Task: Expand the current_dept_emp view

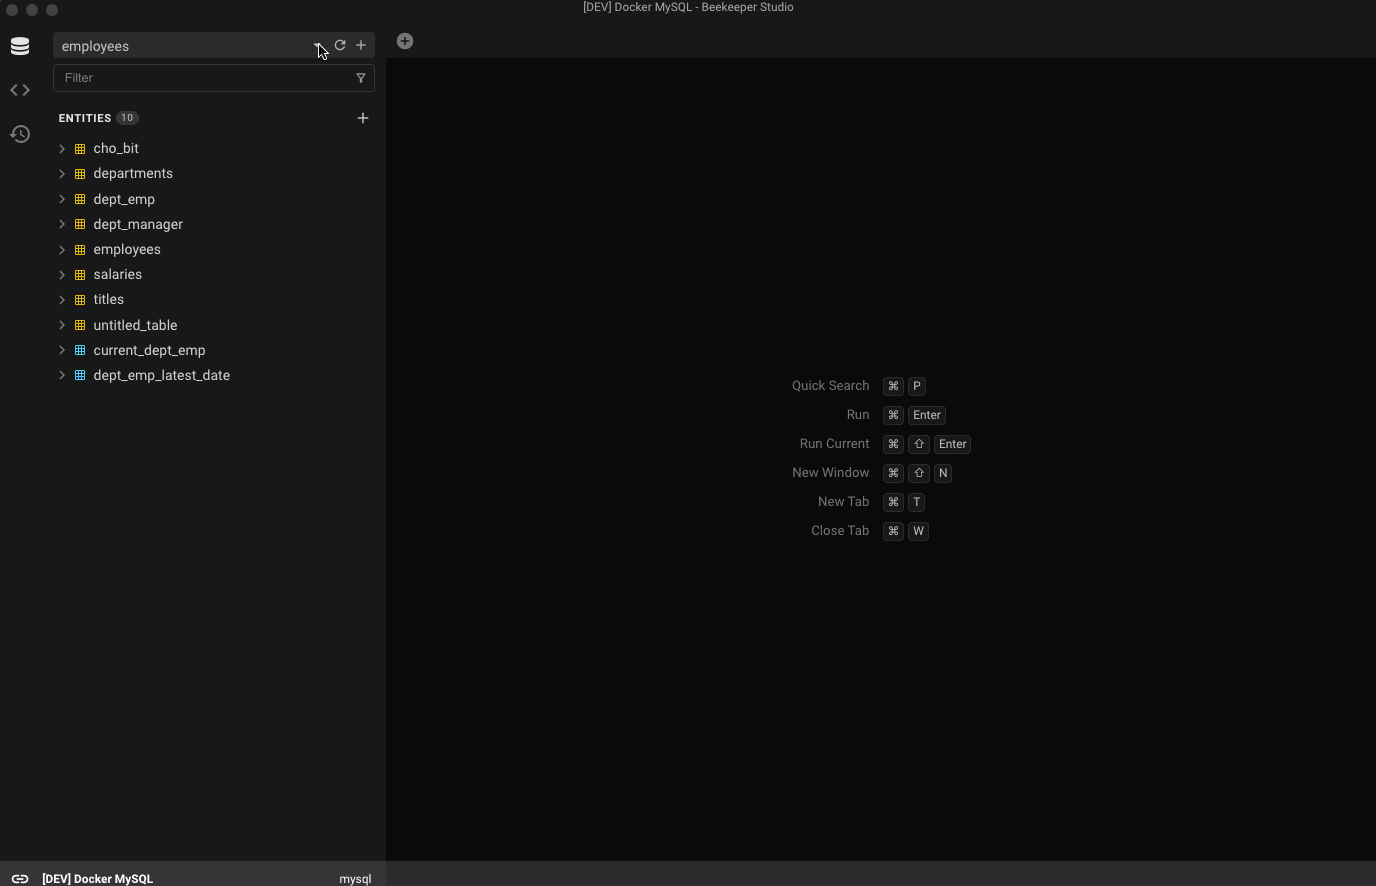Action: pyautogui.click(x=62, y=350)
